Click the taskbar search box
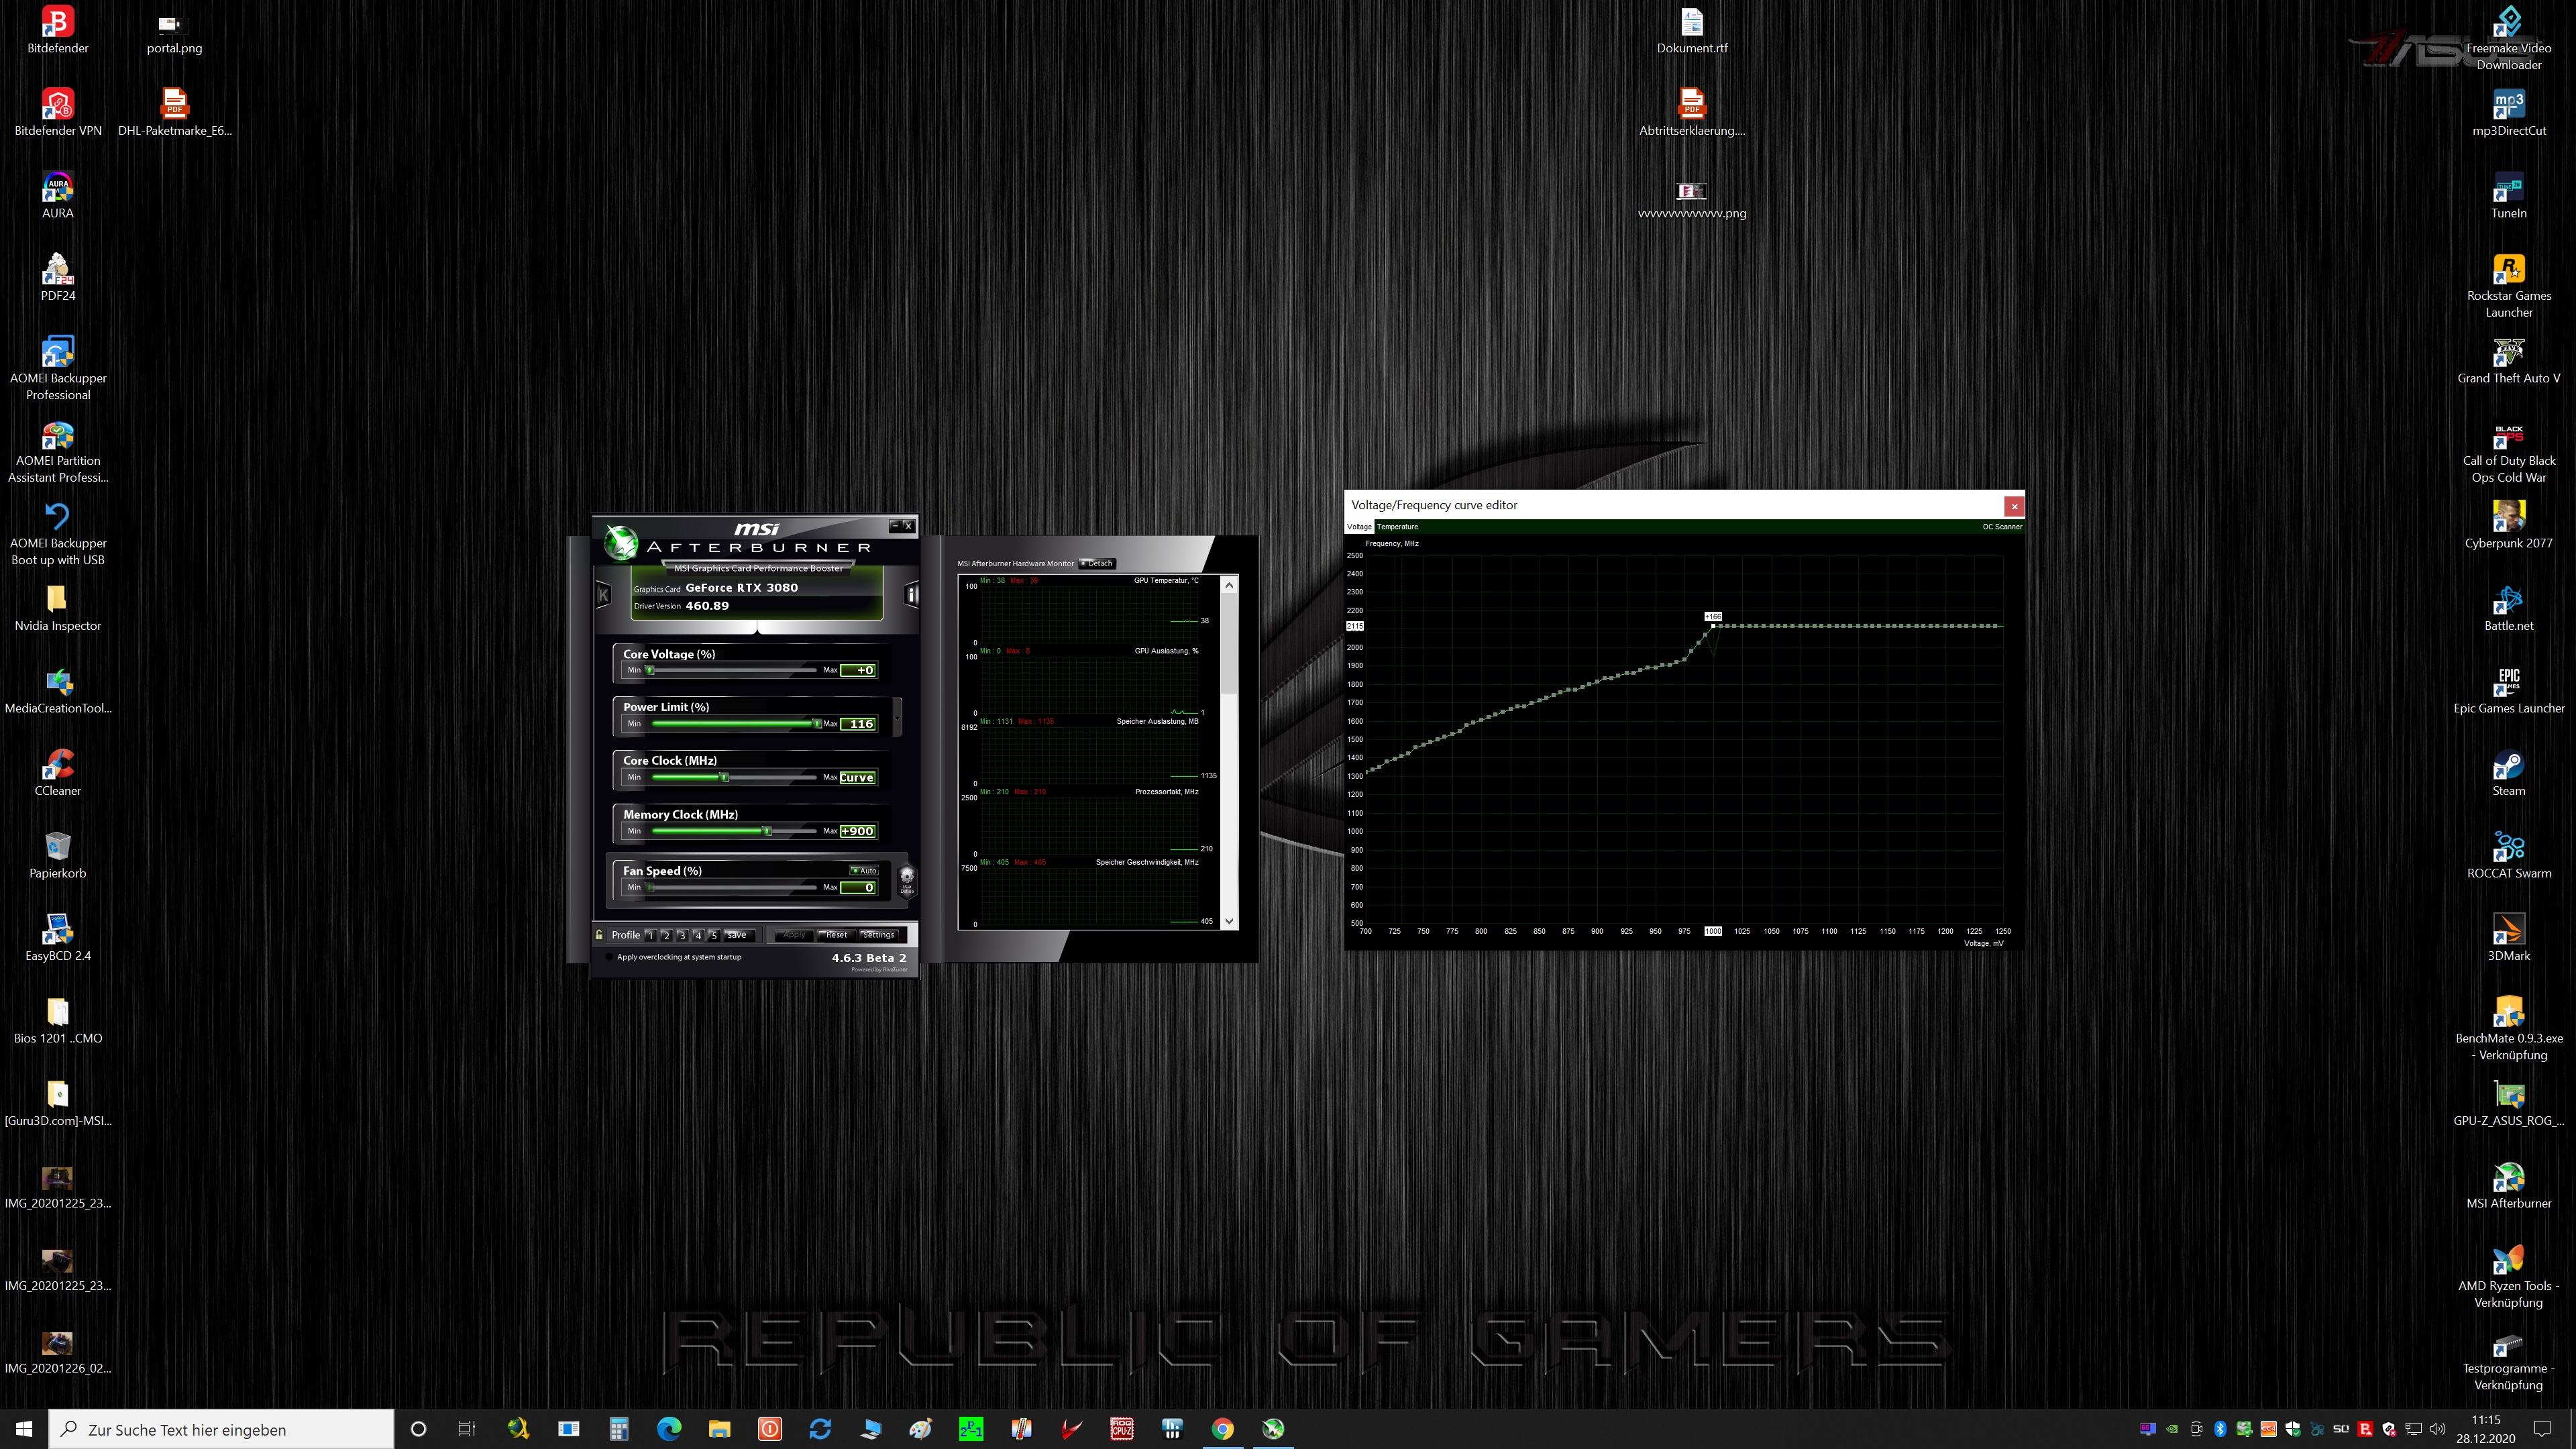2576x1449 pixels. click(x=222, y=1429)
